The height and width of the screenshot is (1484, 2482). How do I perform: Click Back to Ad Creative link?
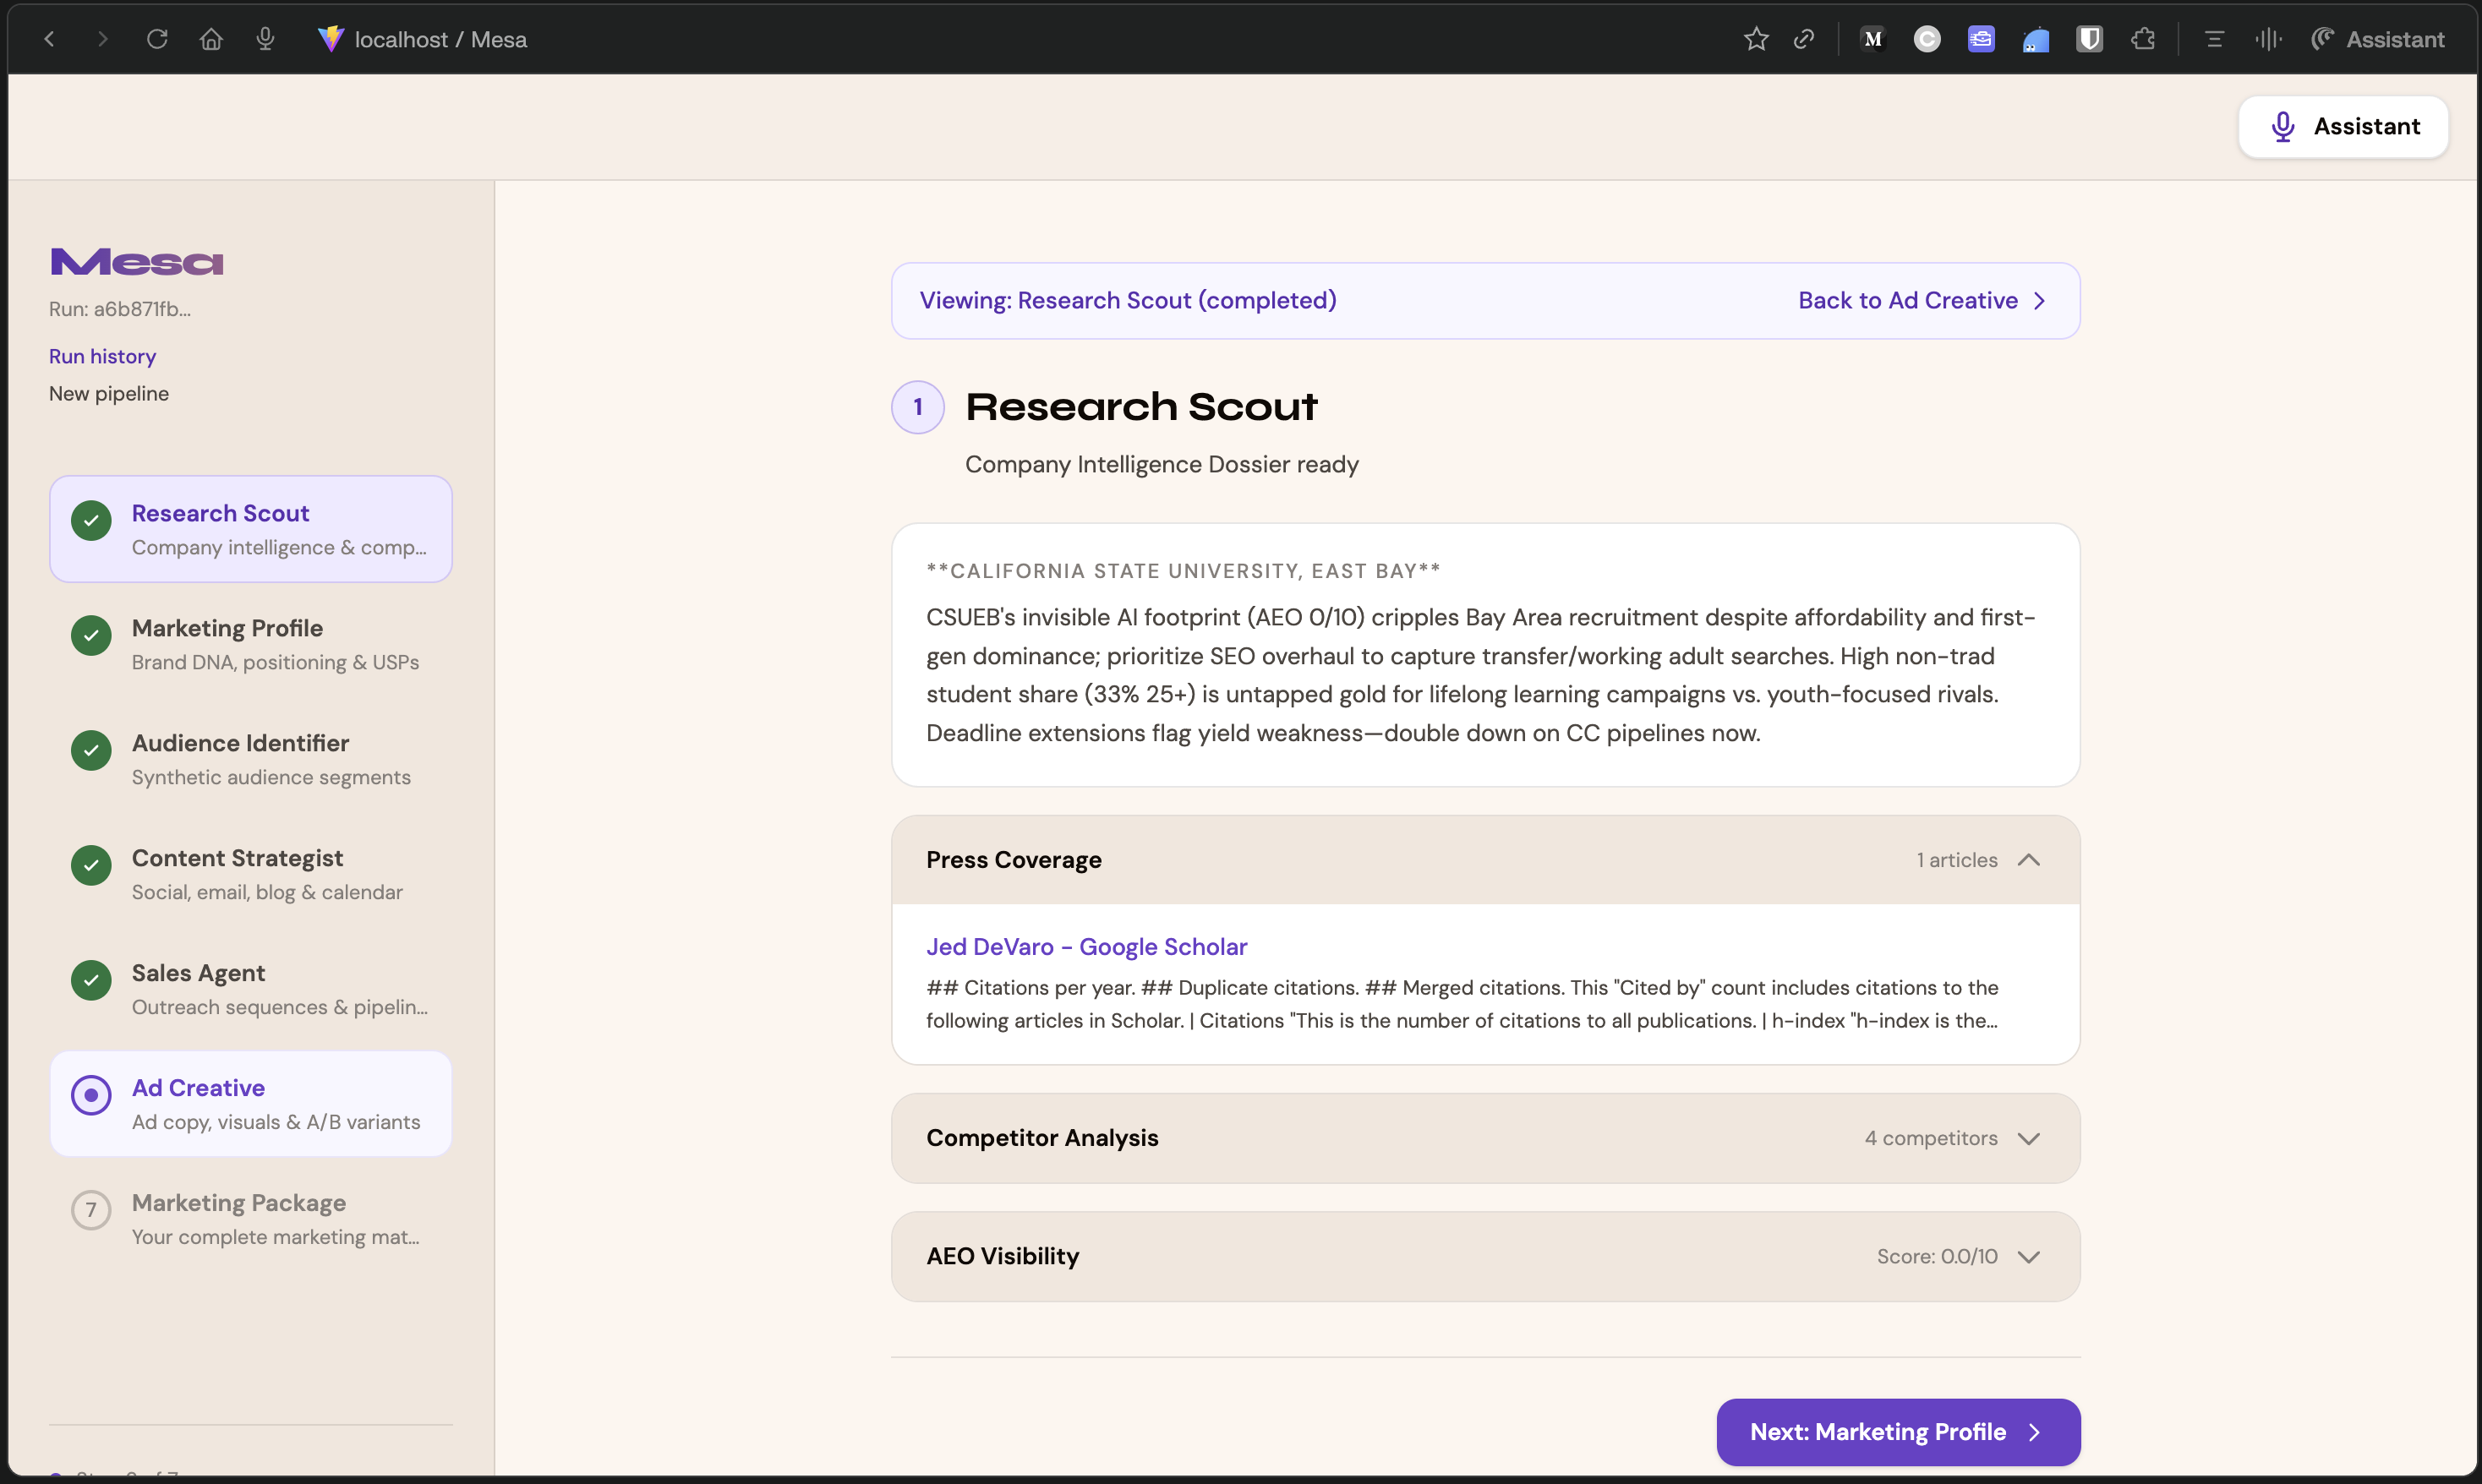pos(1921,300)
